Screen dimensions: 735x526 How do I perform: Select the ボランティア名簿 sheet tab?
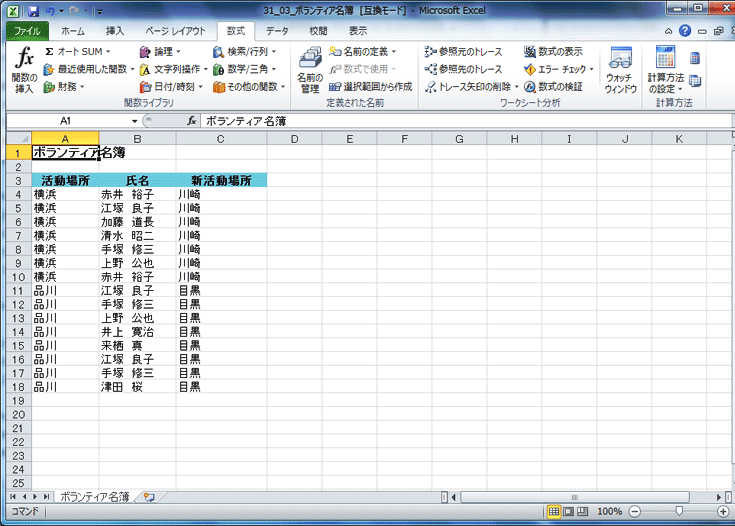pyautogui.click(x=95, y=497)
